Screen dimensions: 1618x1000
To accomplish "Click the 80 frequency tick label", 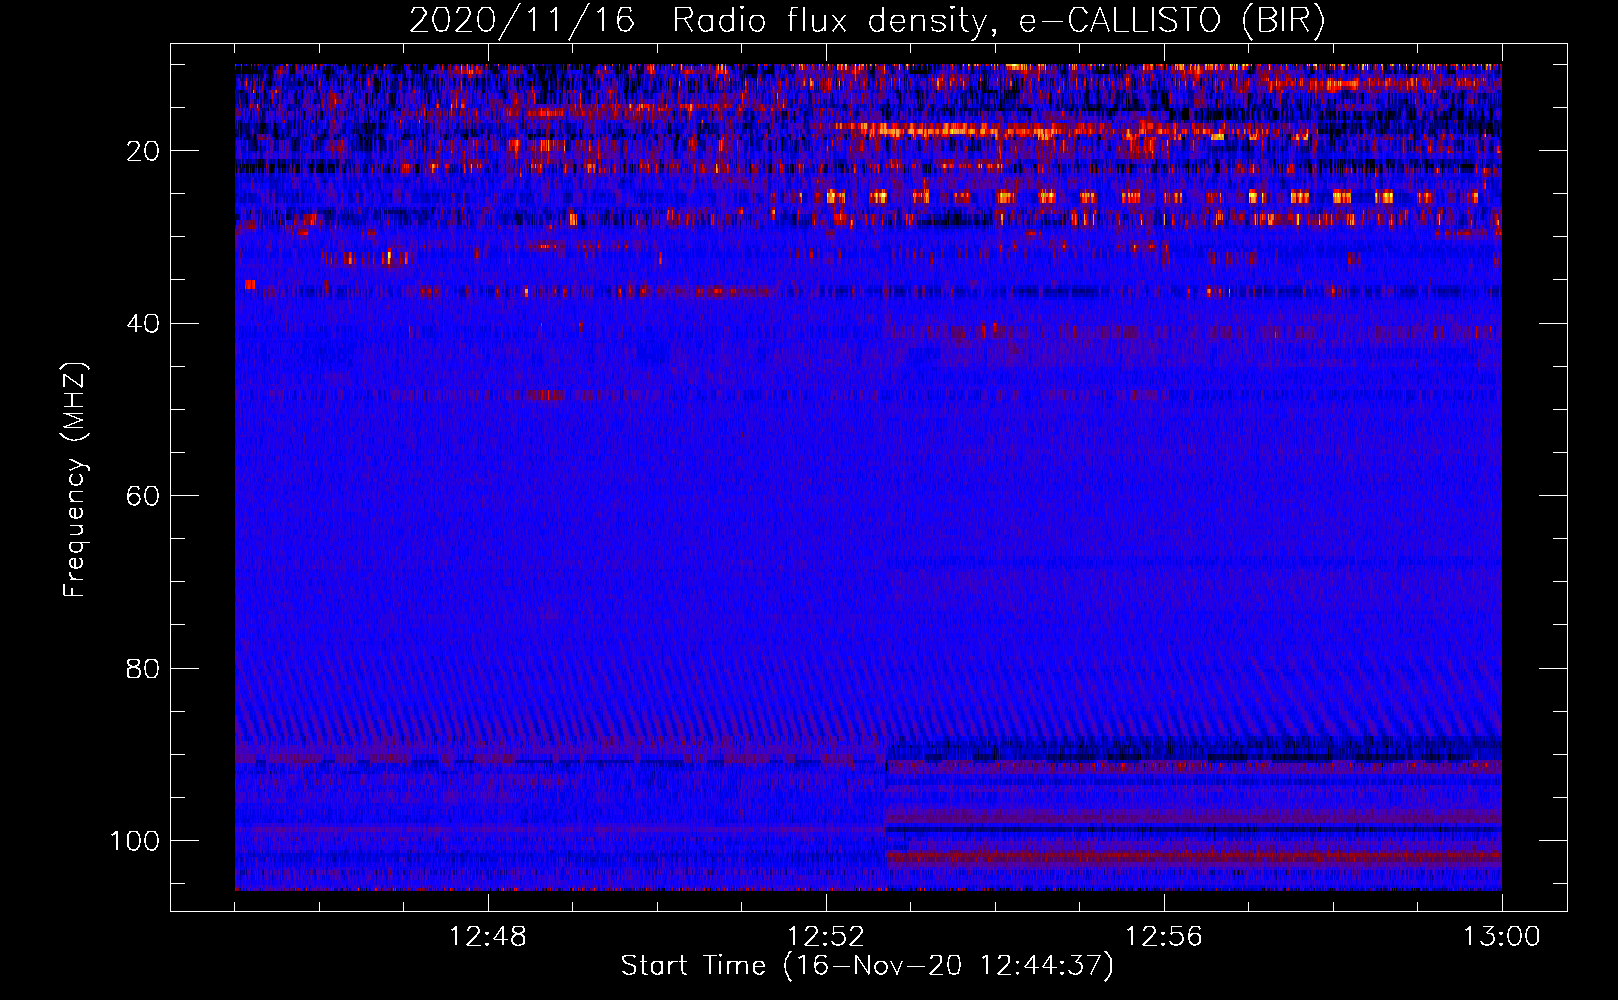I will tap(144, 668).
